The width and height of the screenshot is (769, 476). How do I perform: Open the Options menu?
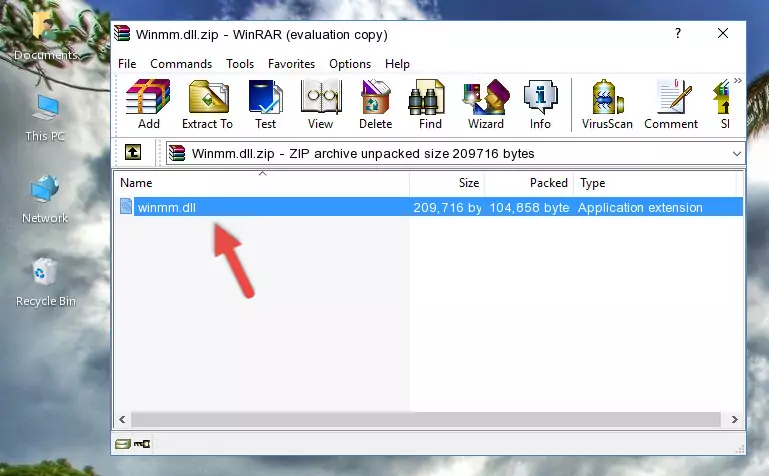pyautogui.click(x=350, y=64)
